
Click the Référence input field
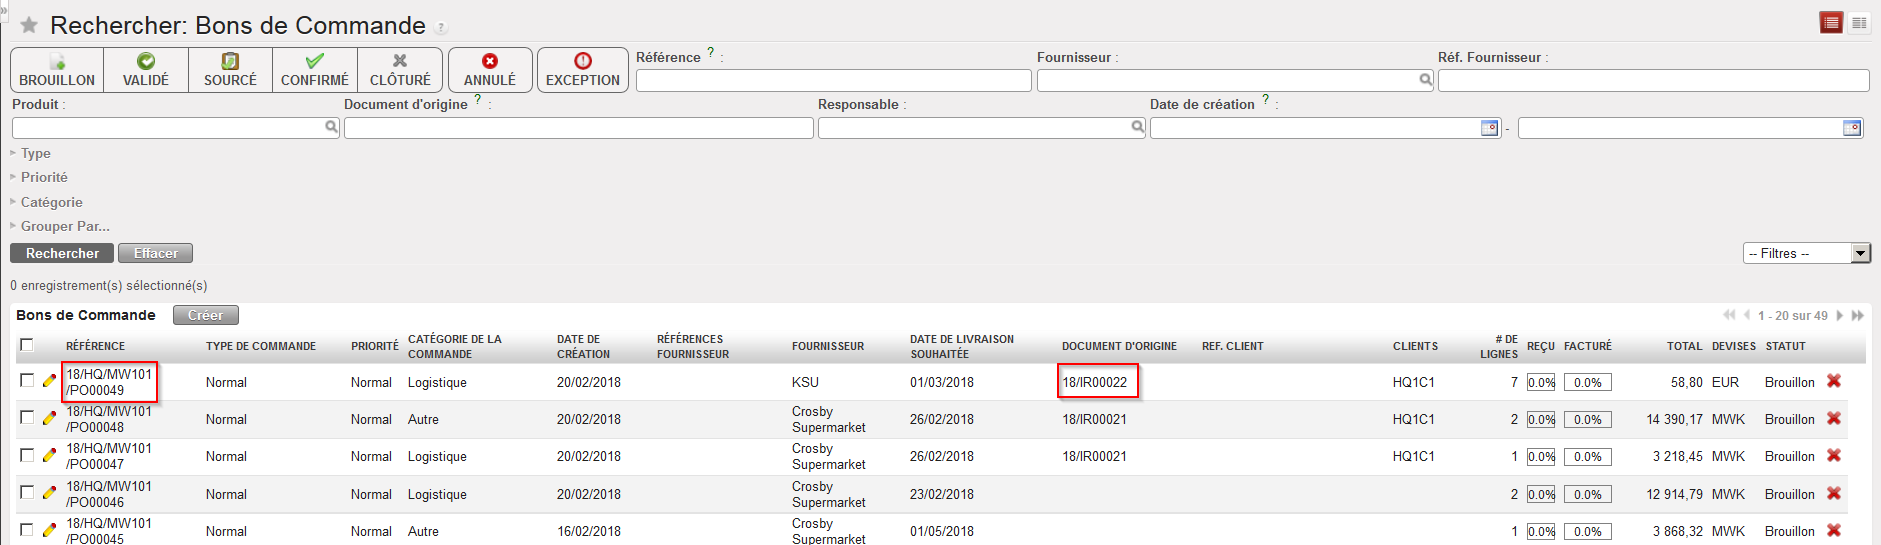(x=833, y=81)
